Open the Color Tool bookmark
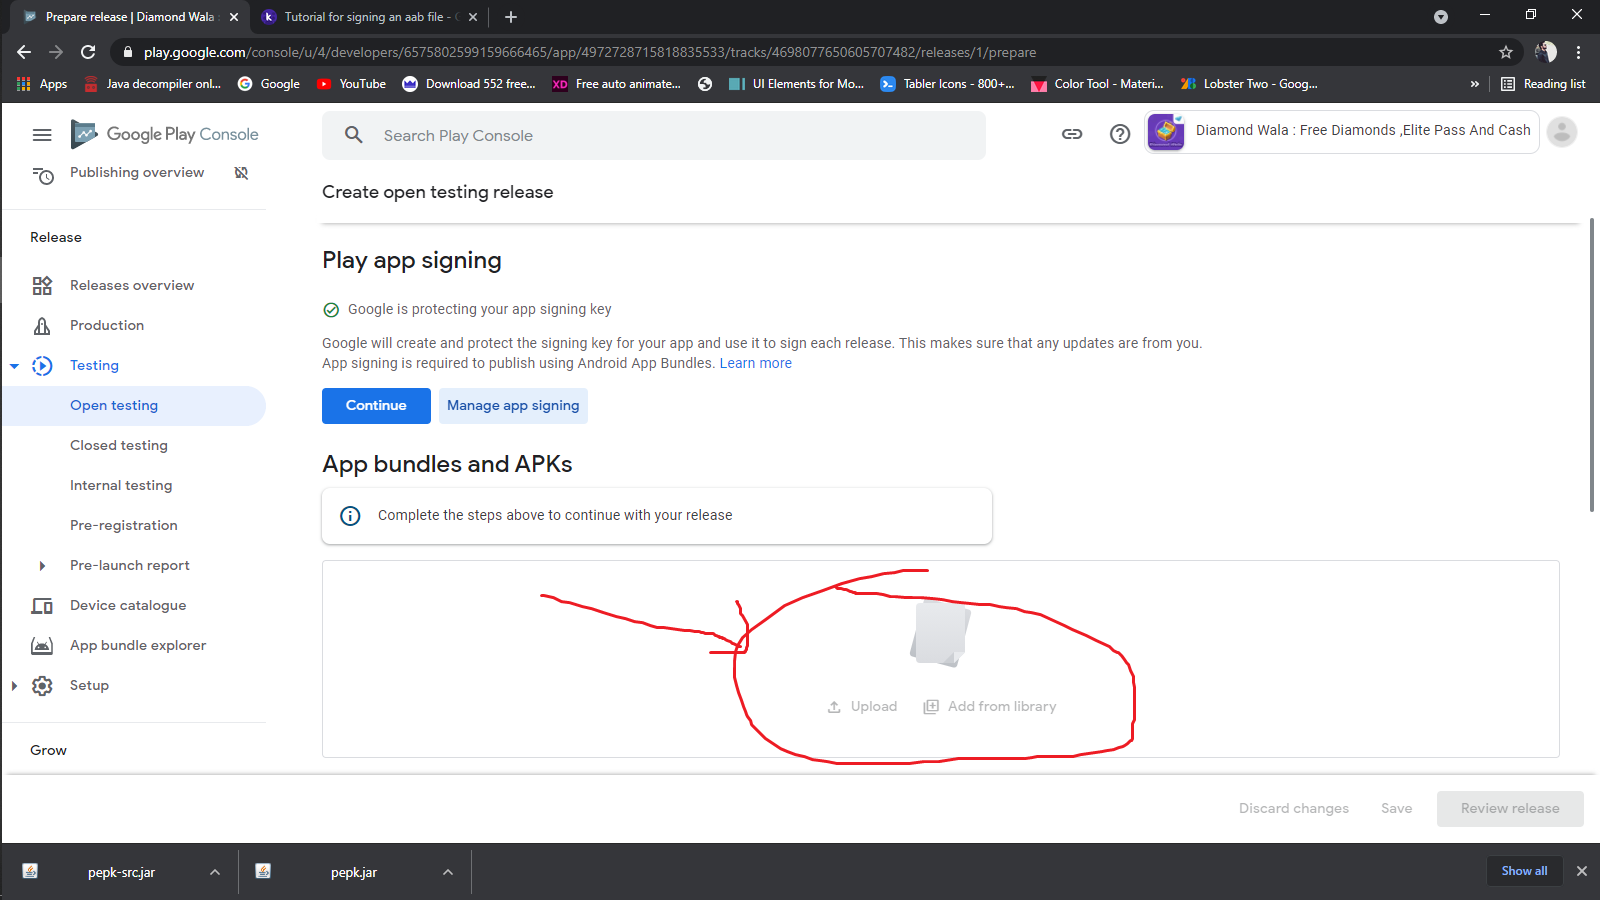 pyautogui.click(x=1097, y=84)
